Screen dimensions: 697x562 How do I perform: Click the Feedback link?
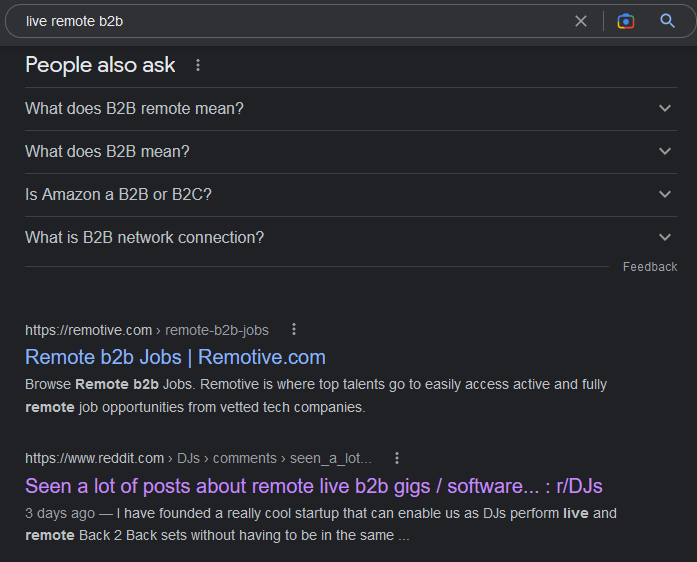650,267
